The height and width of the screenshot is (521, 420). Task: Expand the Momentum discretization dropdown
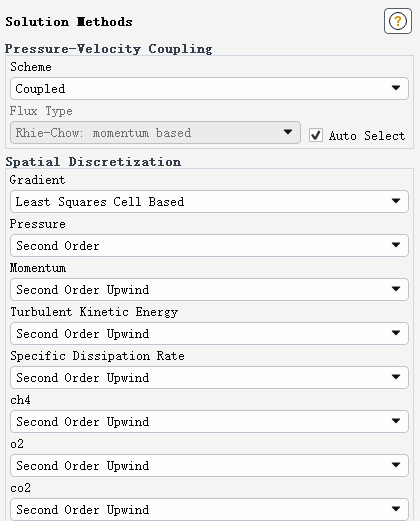point(209,289)
